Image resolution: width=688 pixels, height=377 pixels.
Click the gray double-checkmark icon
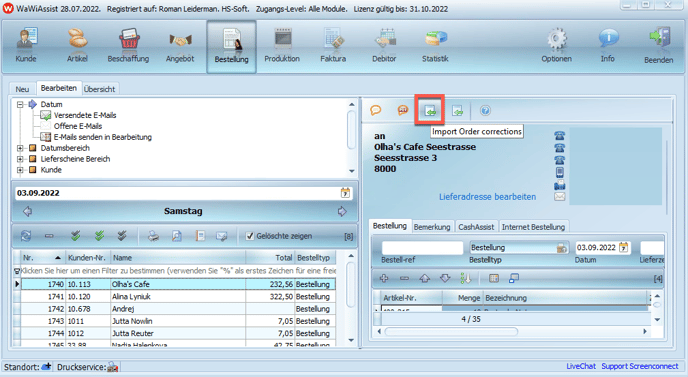point(122,236)
